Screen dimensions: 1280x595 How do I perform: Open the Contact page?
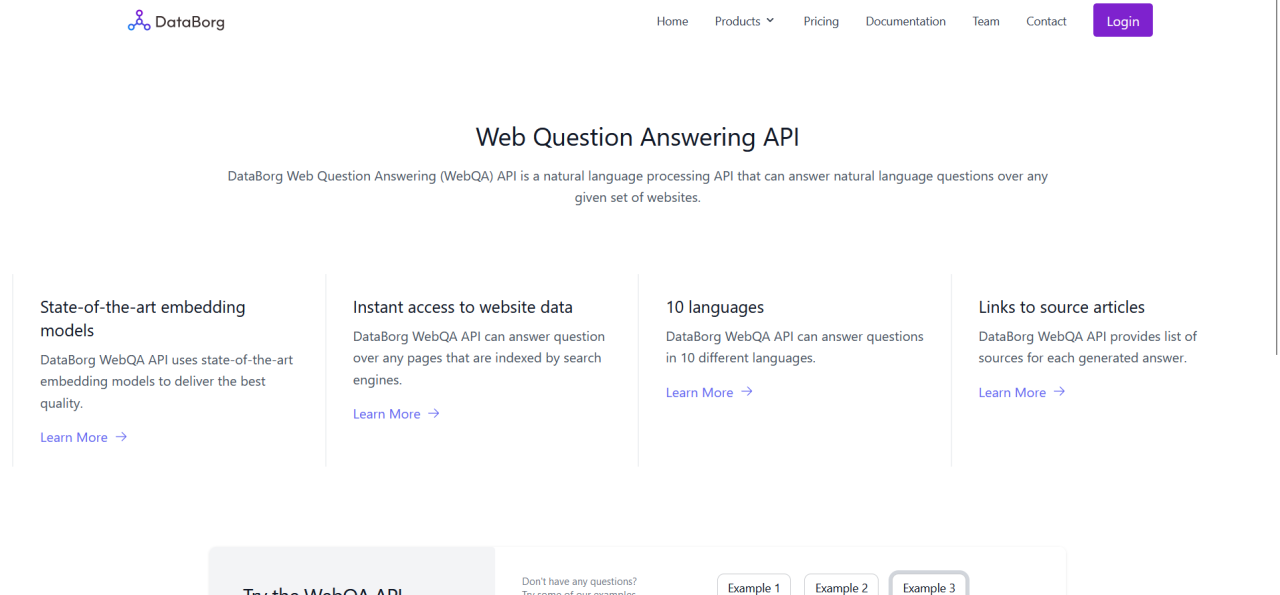(x=1046, y=21)
